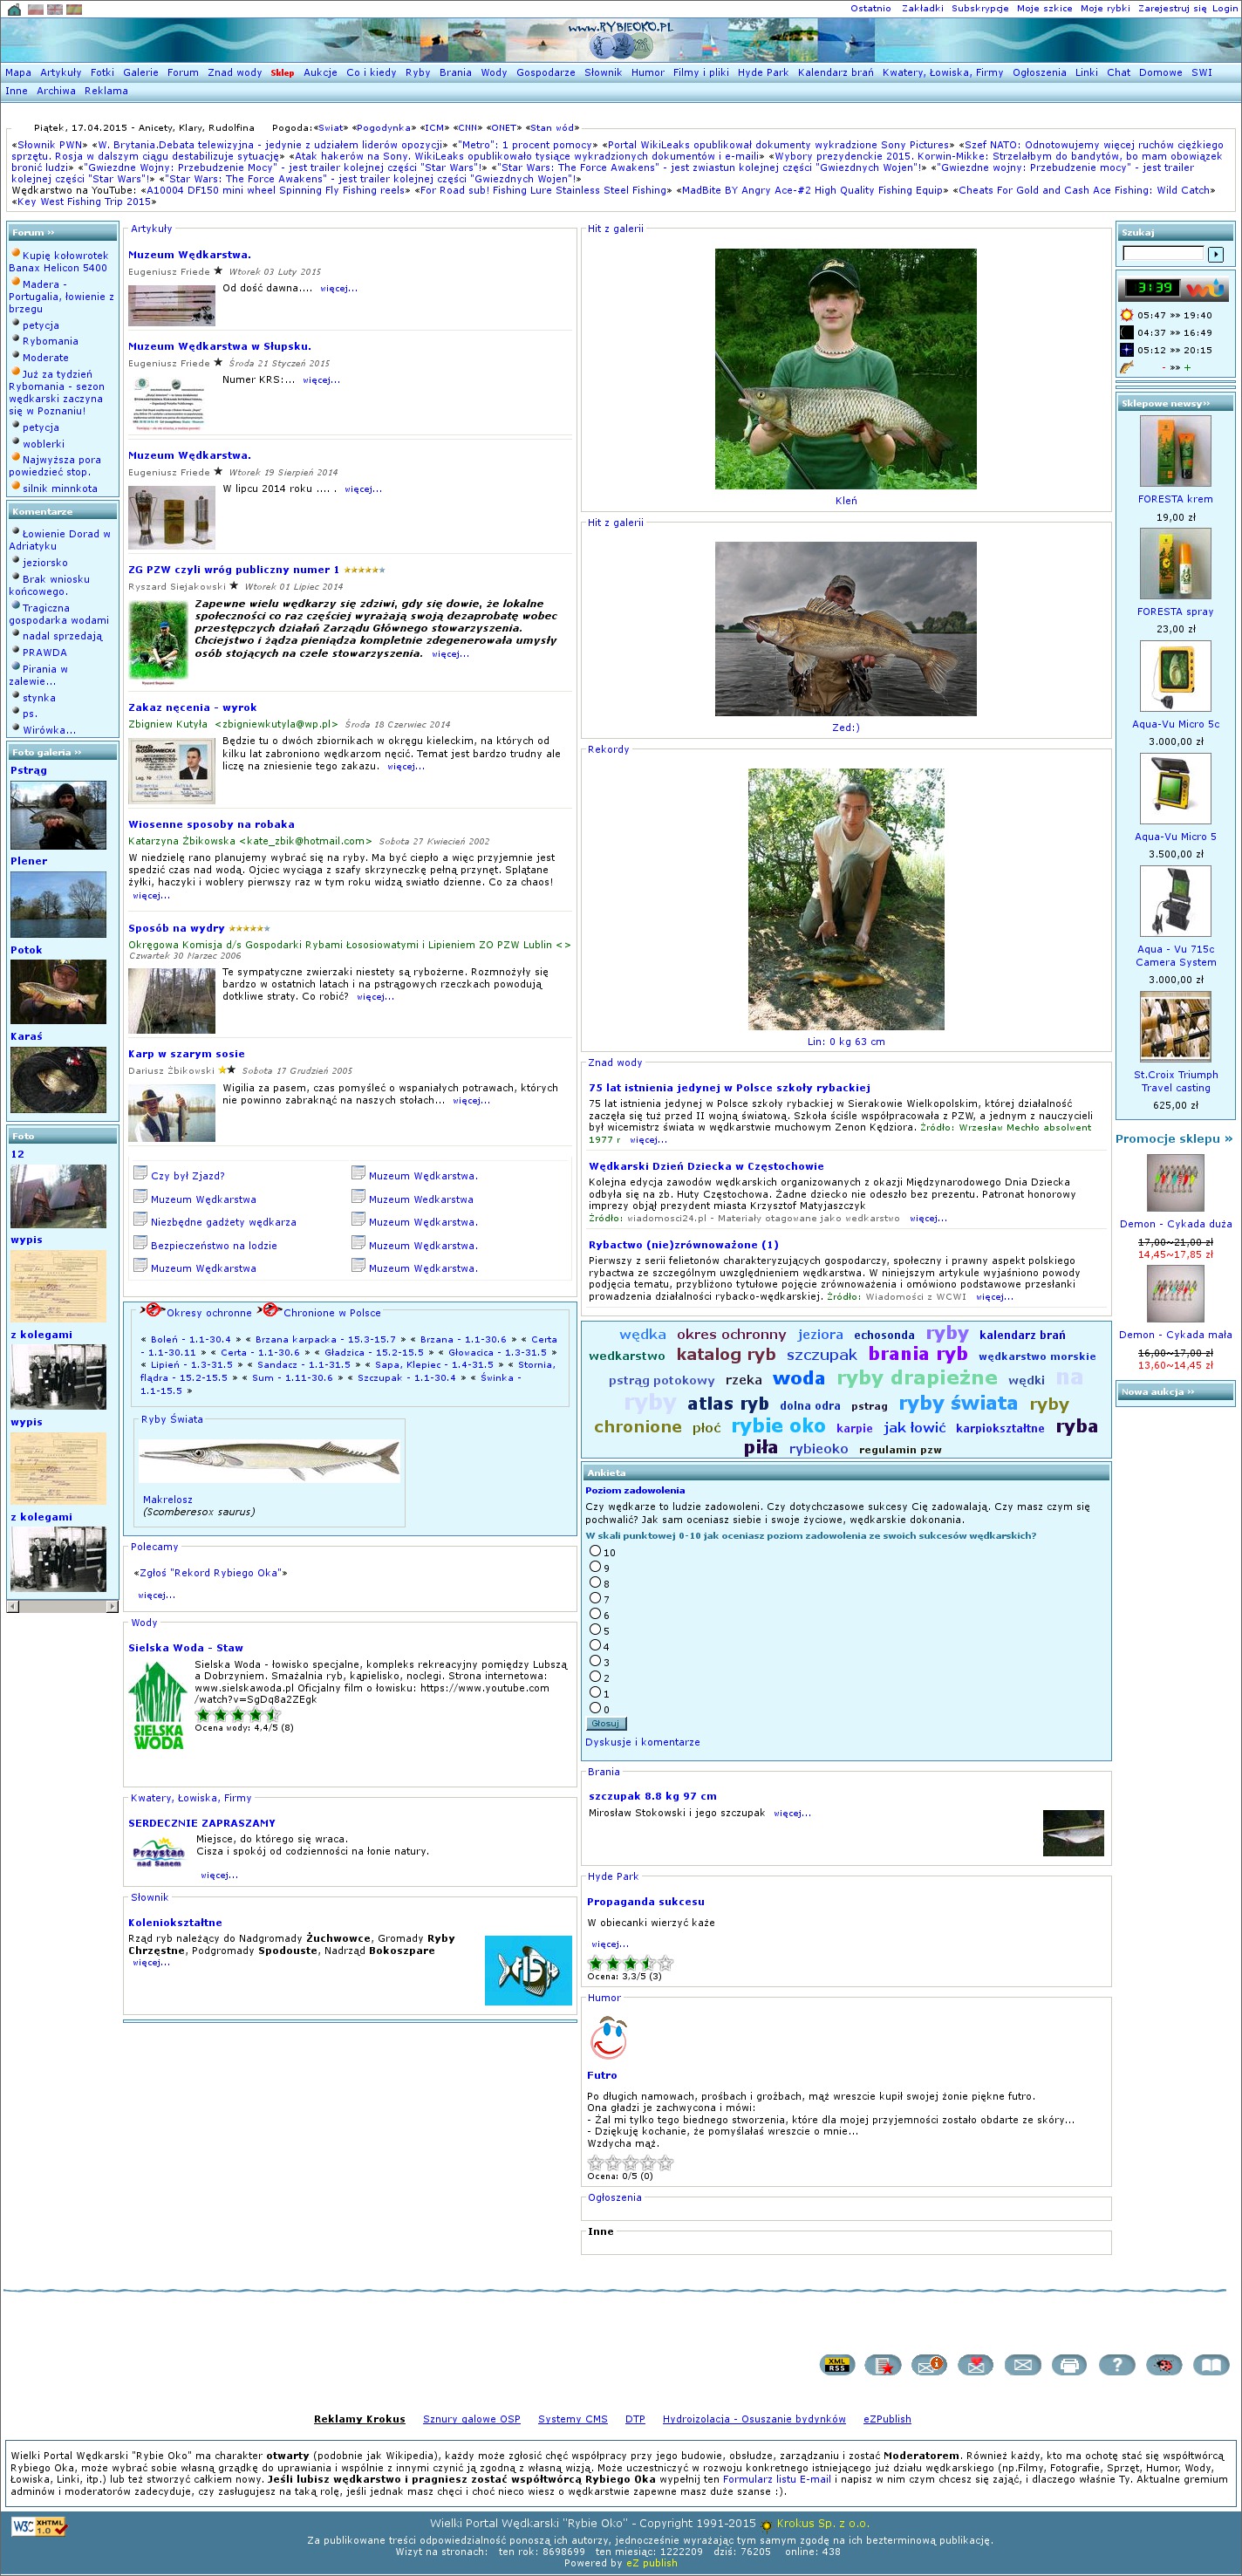Select rating 7 in the poll
This screenshot has height=2576, width=1242.
click(595, 1598)
